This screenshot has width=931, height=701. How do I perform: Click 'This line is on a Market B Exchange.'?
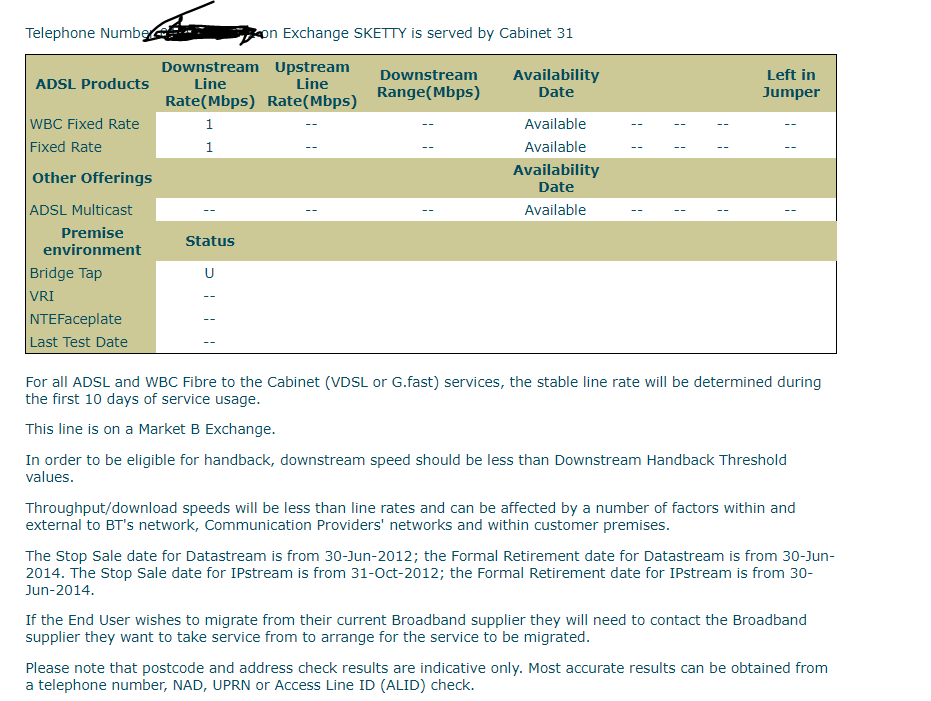[x=150, y=429]
